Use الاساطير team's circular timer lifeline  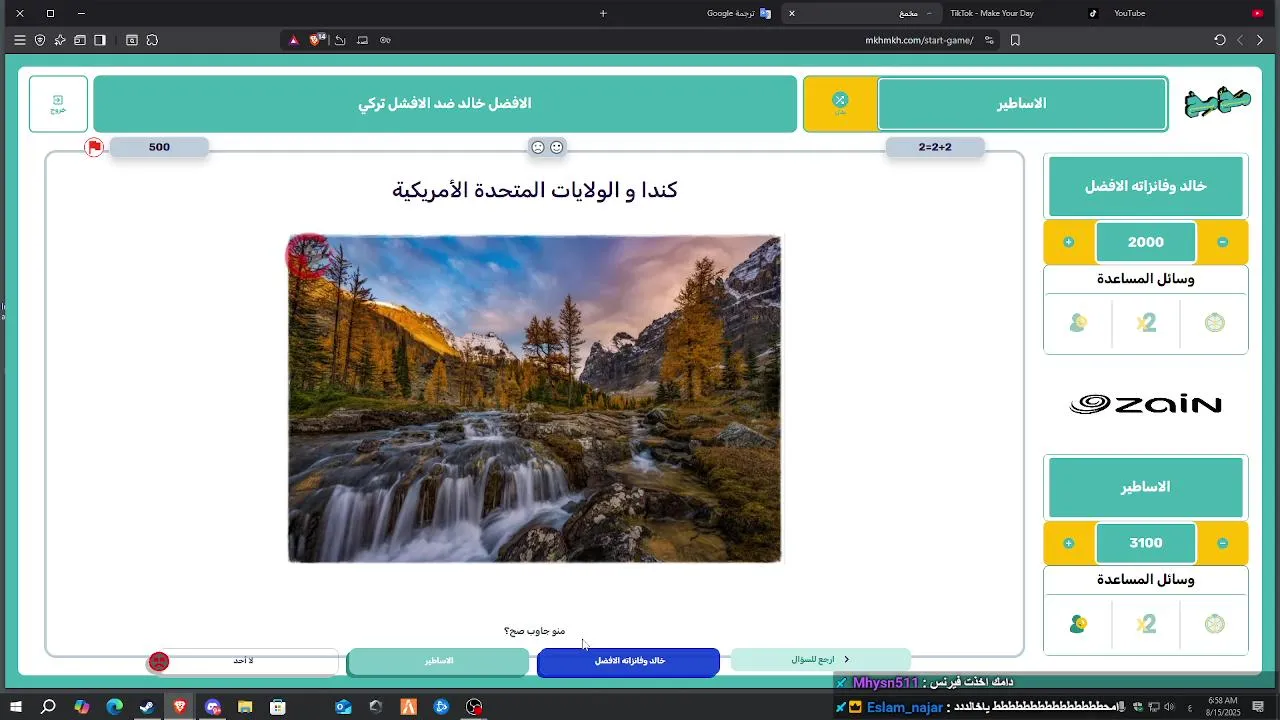(1214, 624)
